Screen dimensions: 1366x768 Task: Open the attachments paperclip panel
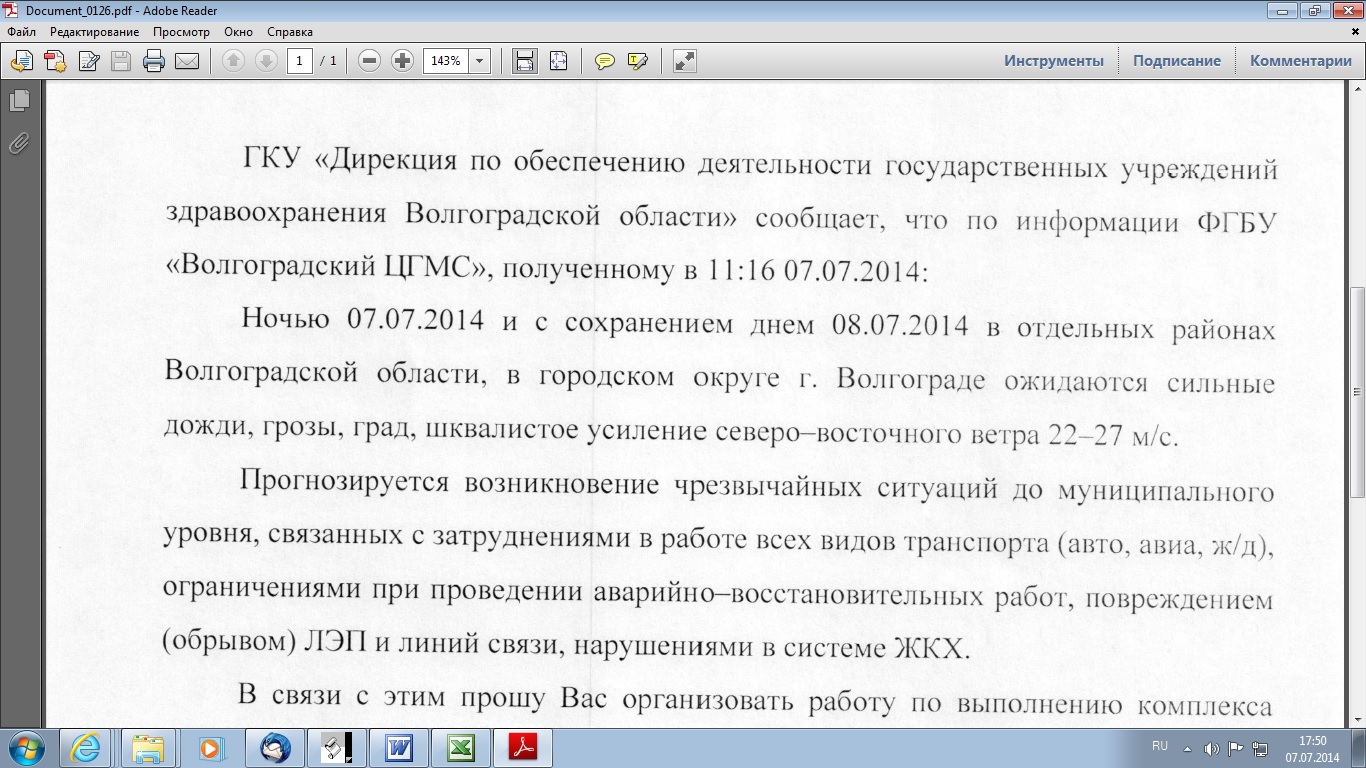pos(19,143)
